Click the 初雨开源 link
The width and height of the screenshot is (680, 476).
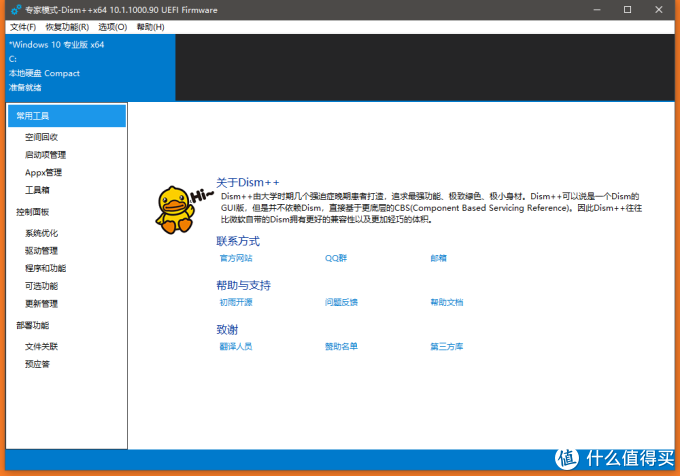point(236,303)
